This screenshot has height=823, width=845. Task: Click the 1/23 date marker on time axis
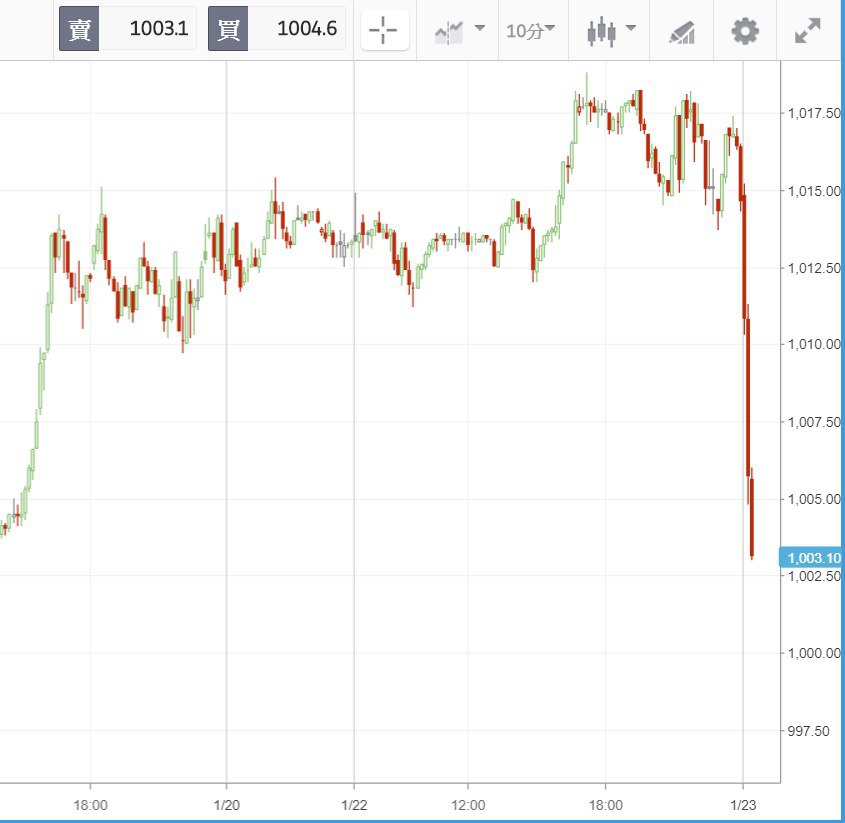coord(742,805)
